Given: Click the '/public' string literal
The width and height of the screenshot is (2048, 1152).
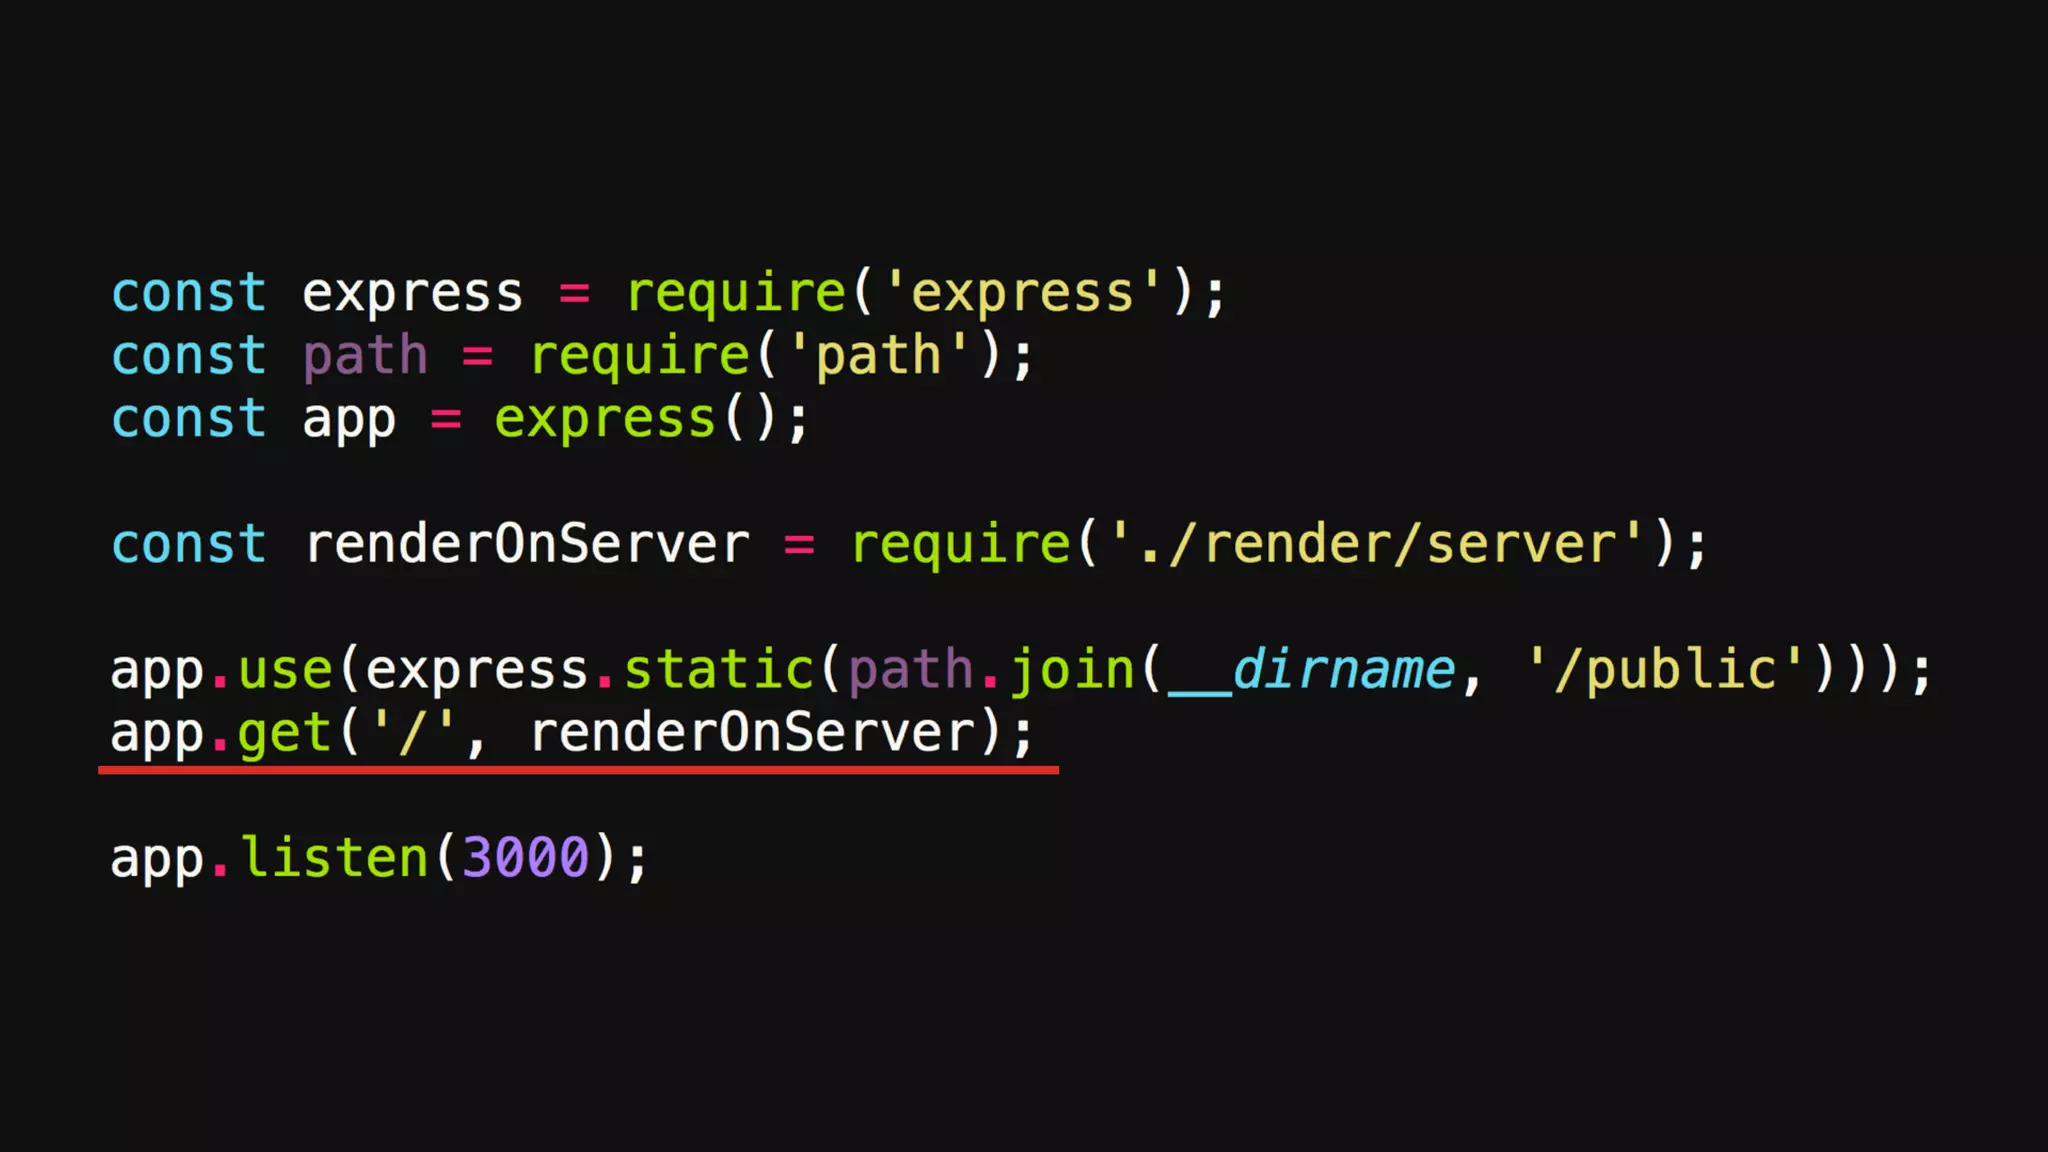Looking at the screenshot, I should tap(1666, 670).
